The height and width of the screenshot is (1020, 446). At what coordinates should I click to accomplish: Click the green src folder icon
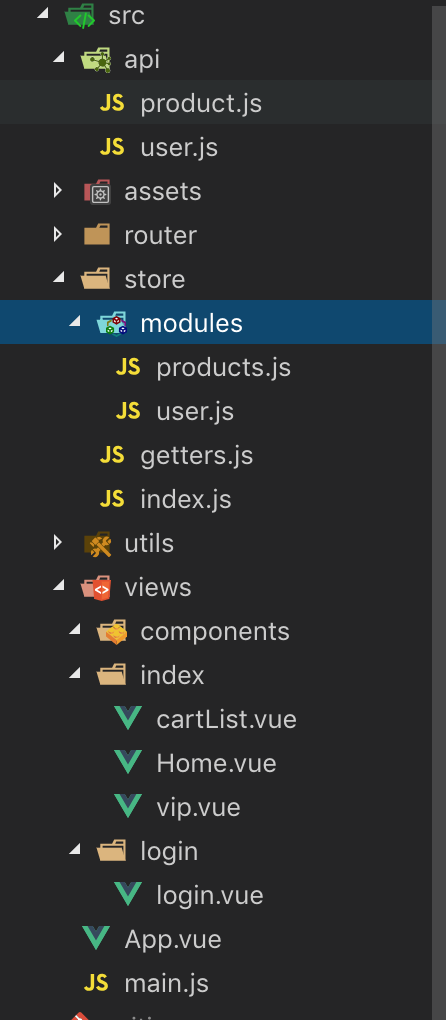(81, 15)
